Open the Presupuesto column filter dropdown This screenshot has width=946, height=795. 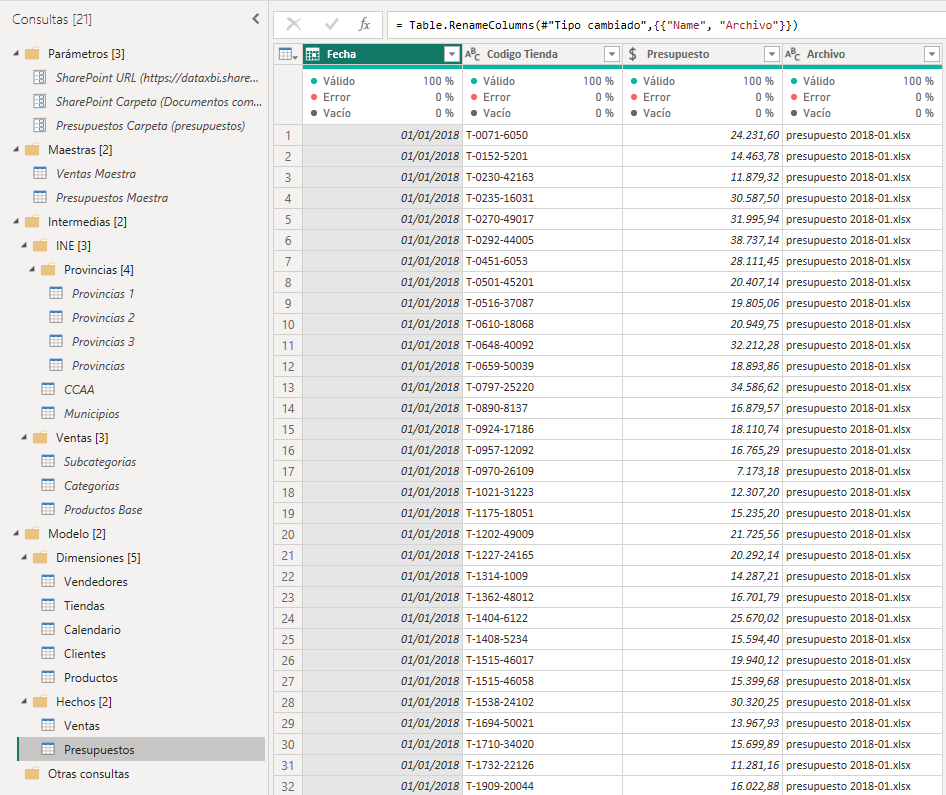tap(772, 54)
